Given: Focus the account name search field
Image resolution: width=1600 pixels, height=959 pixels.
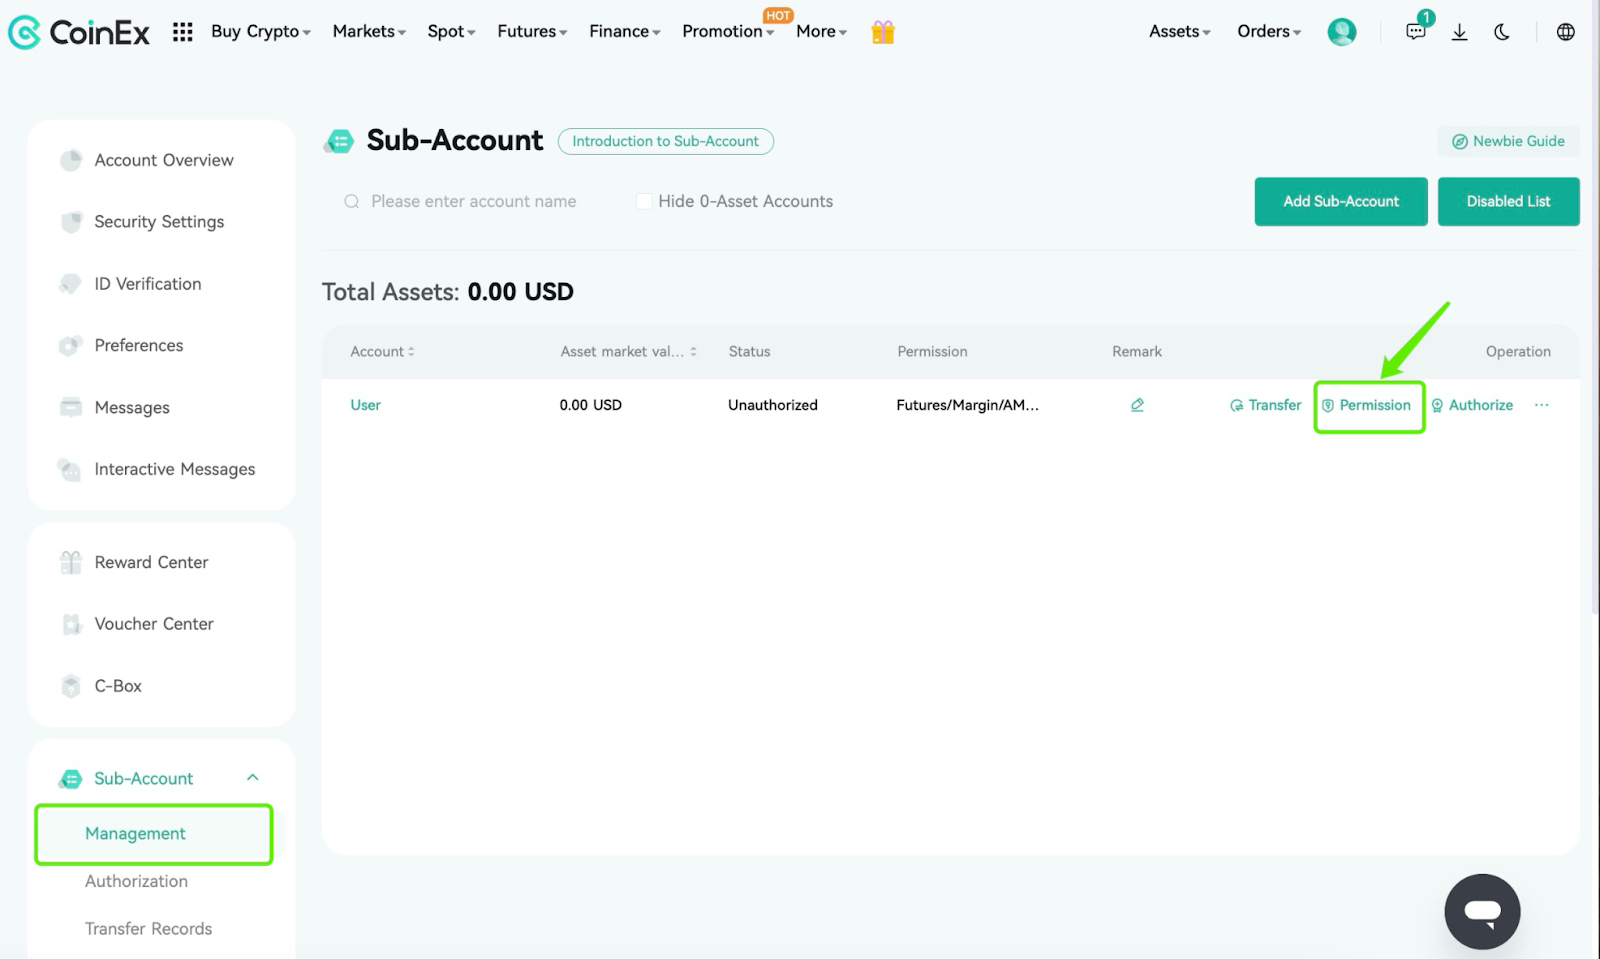Looking at the screenshot, I should (473, 201).
